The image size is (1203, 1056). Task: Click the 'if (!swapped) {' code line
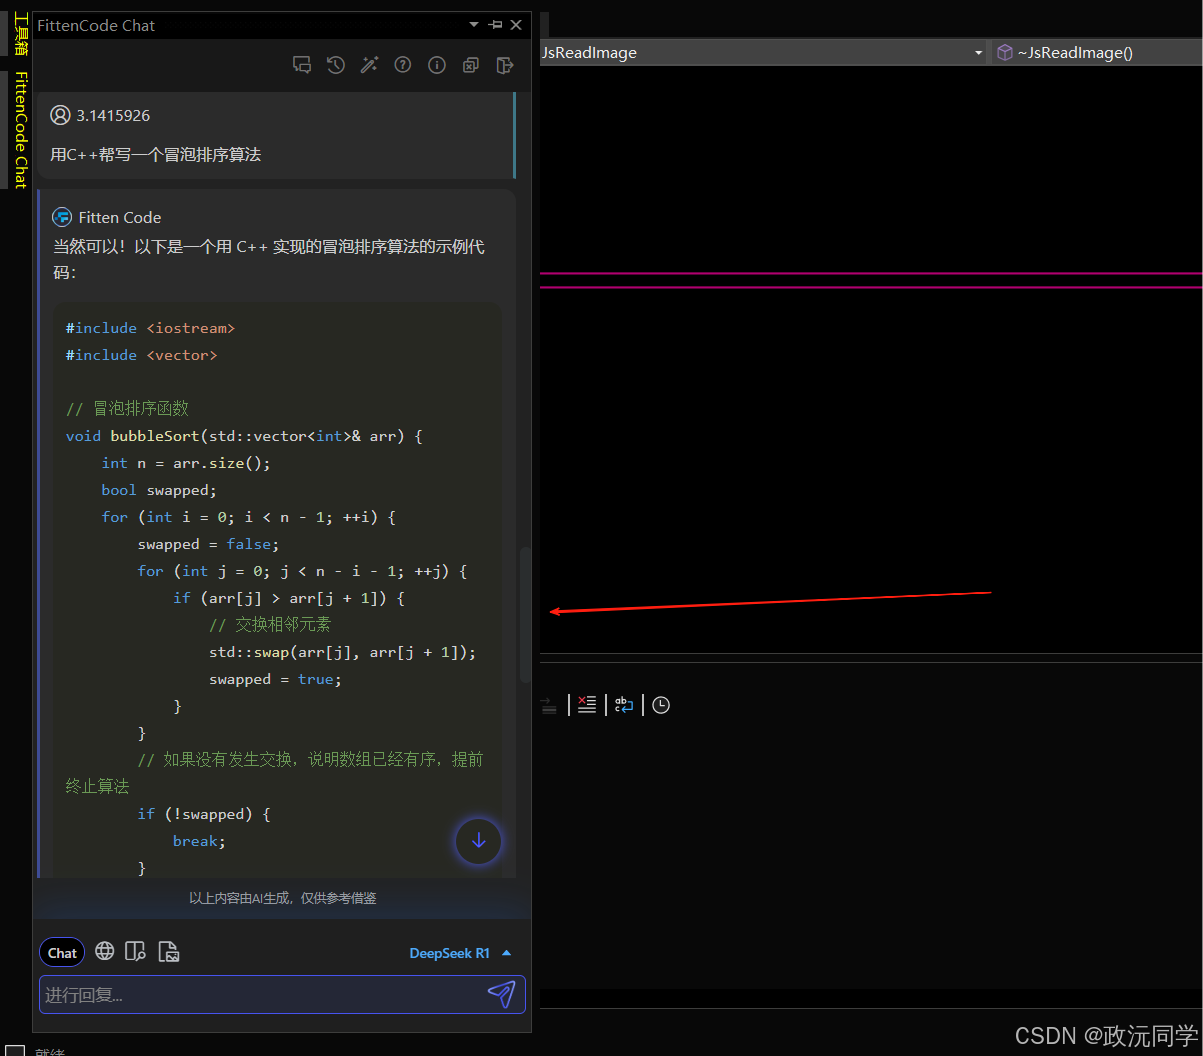[x=204, y=814]
